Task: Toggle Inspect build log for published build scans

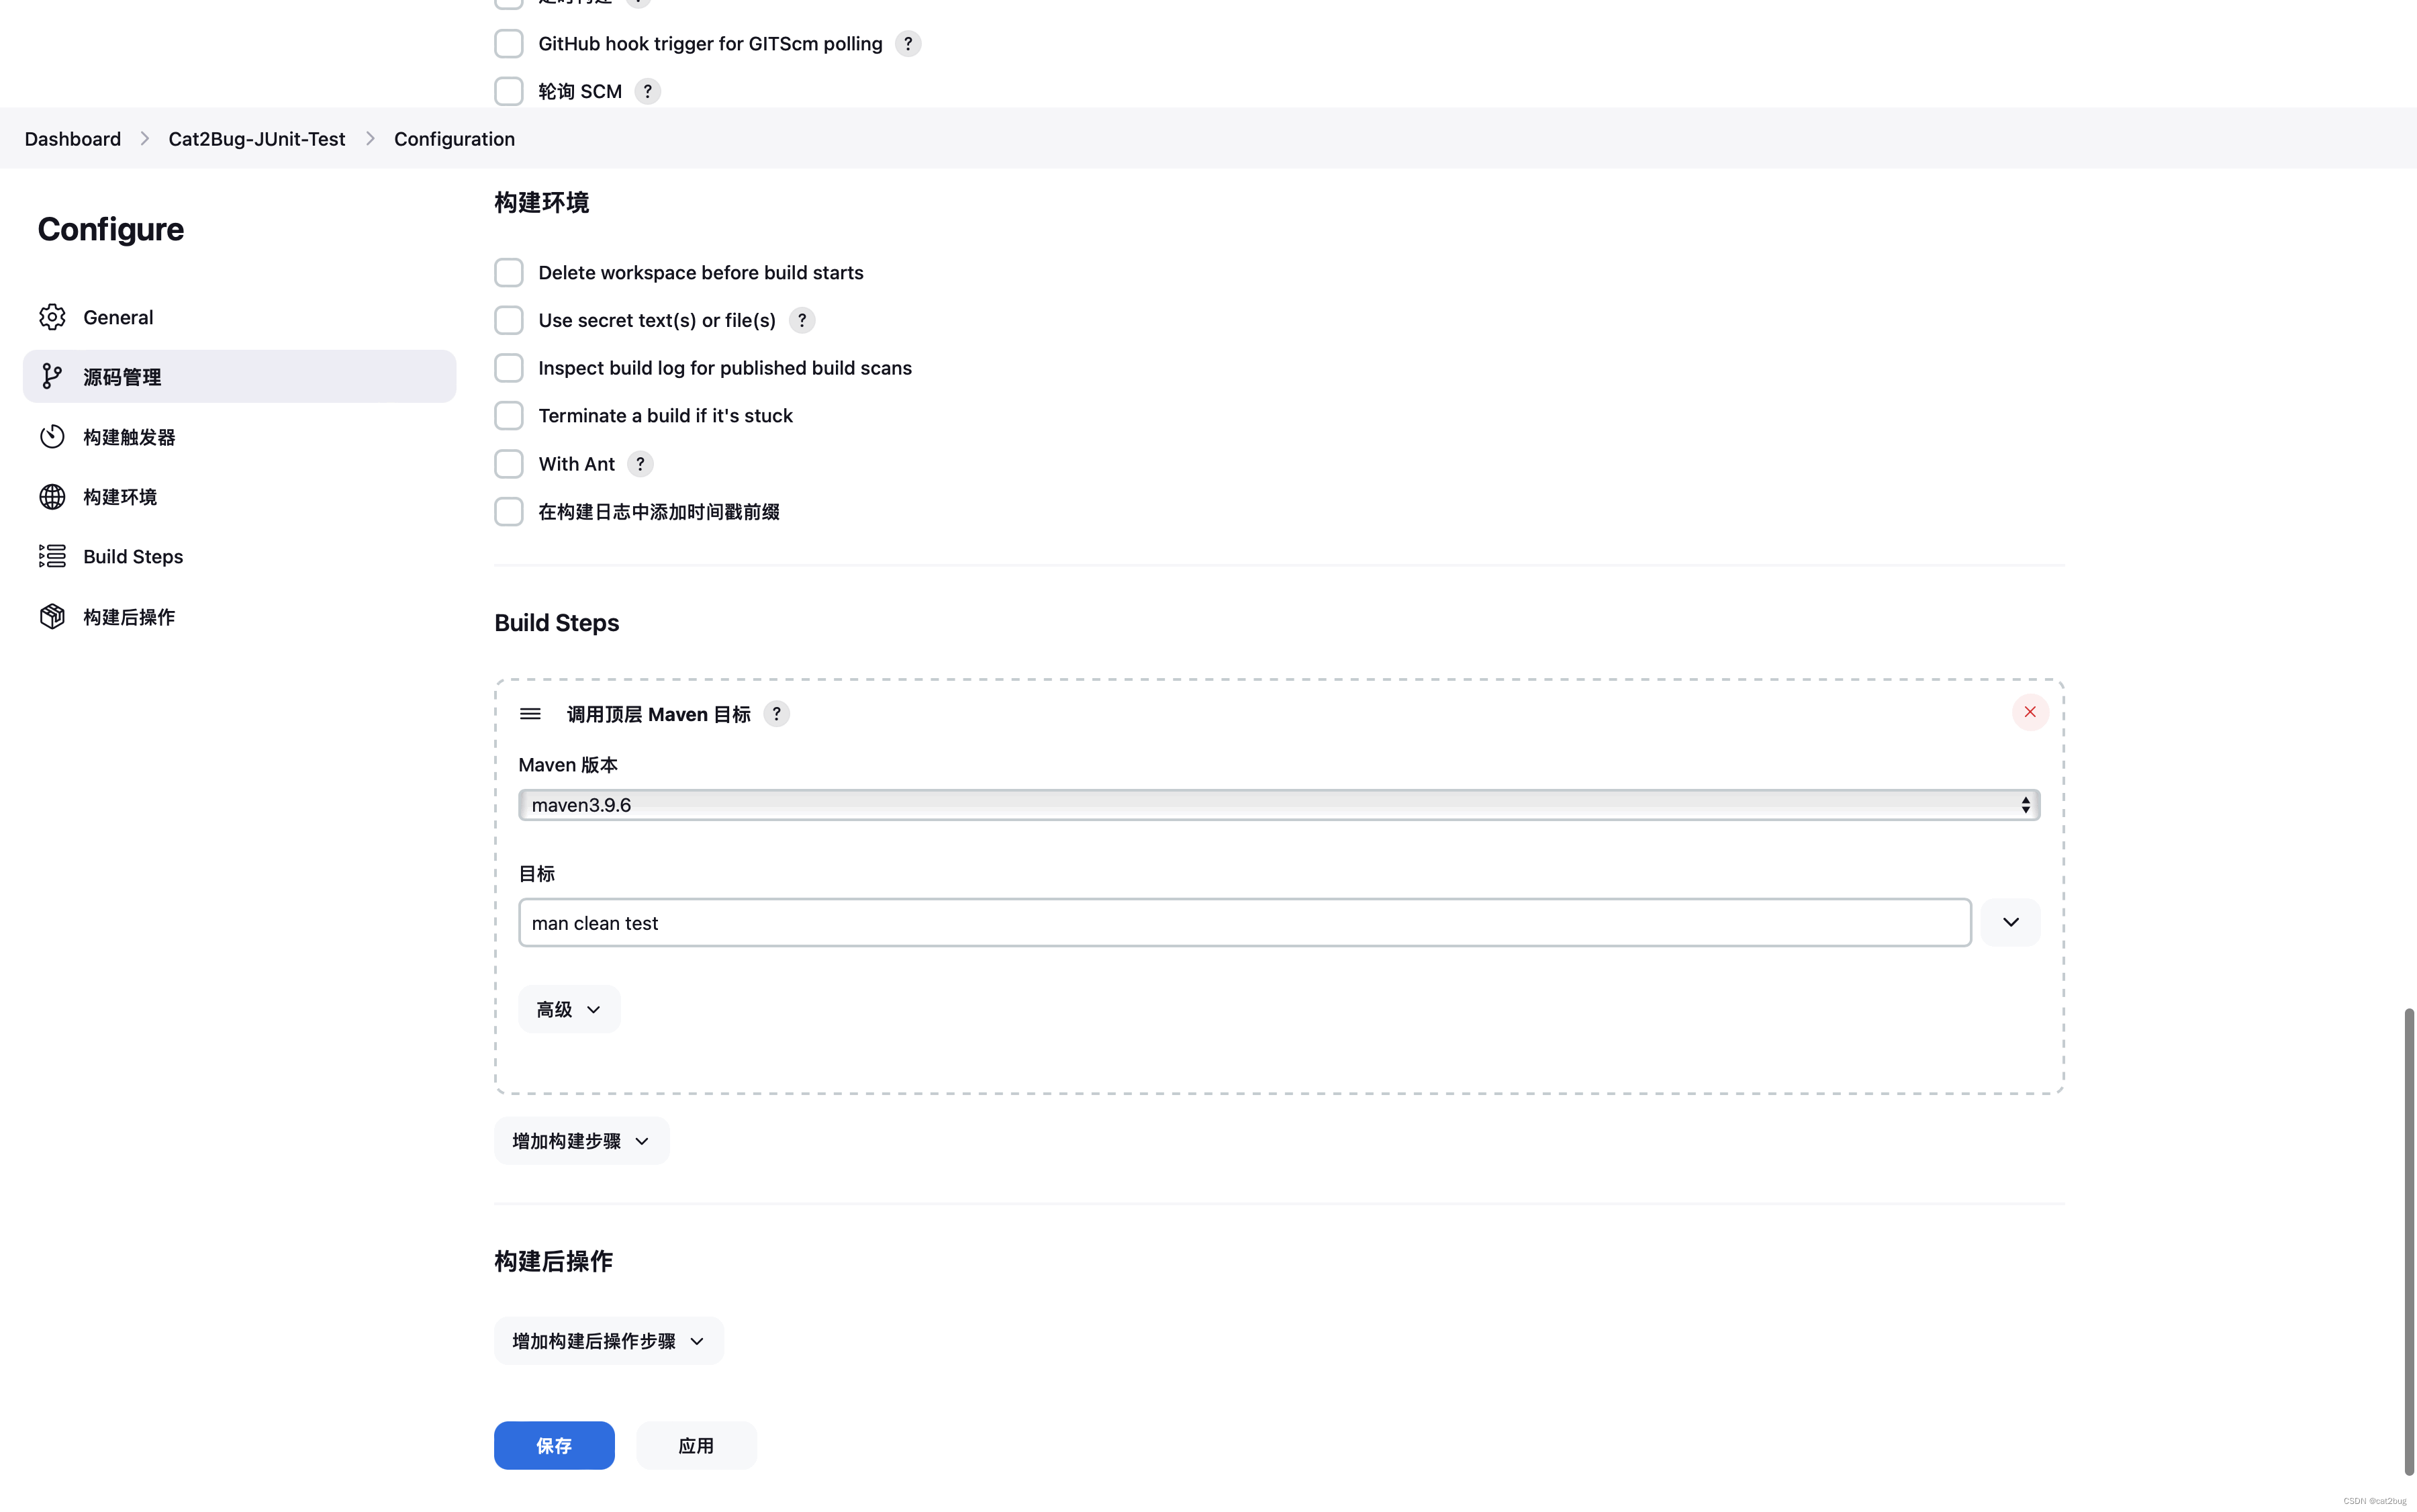Action: (x=509, y=368)
